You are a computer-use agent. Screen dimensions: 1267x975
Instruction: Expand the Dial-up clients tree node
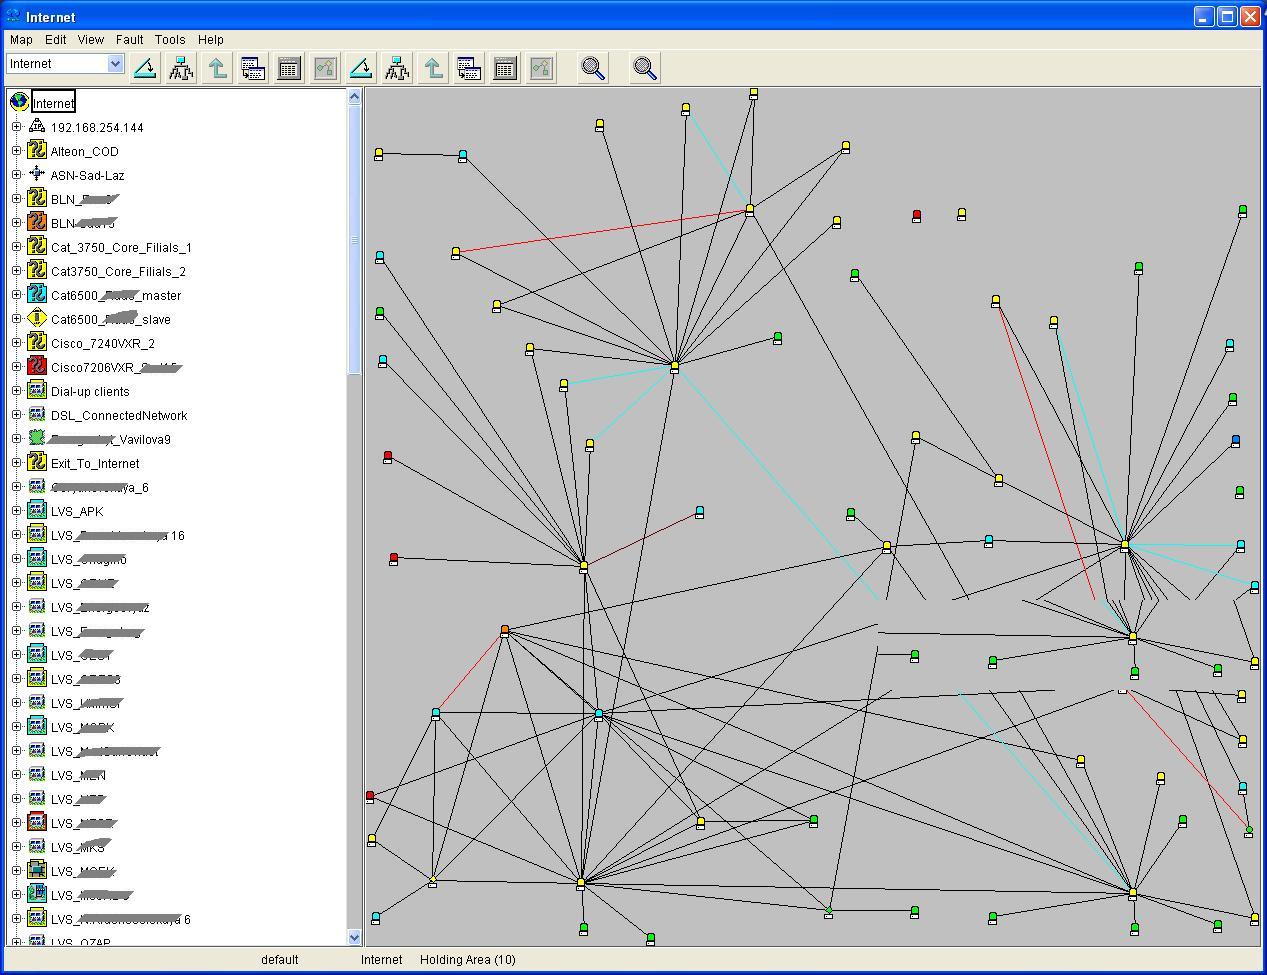[x=16, y=391]
